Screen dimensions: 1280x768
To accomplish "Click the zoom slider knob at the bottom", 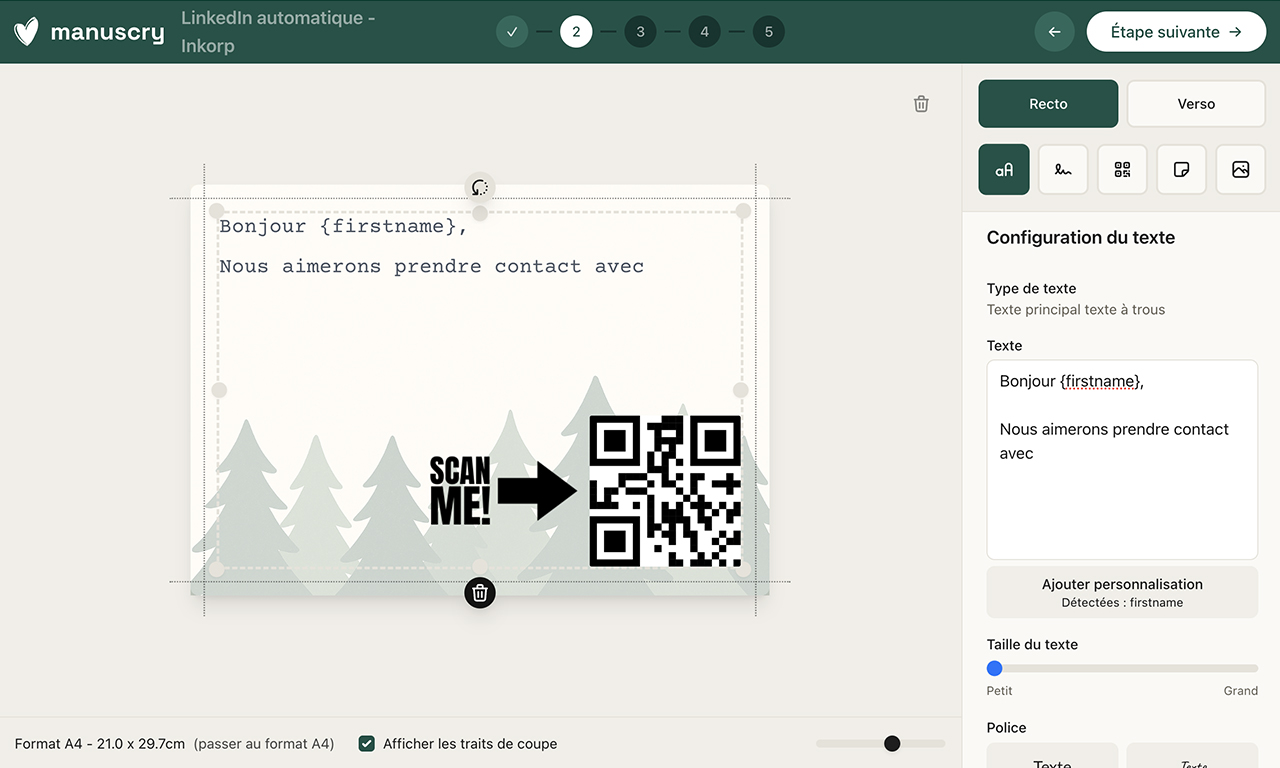I will point(892,743).
